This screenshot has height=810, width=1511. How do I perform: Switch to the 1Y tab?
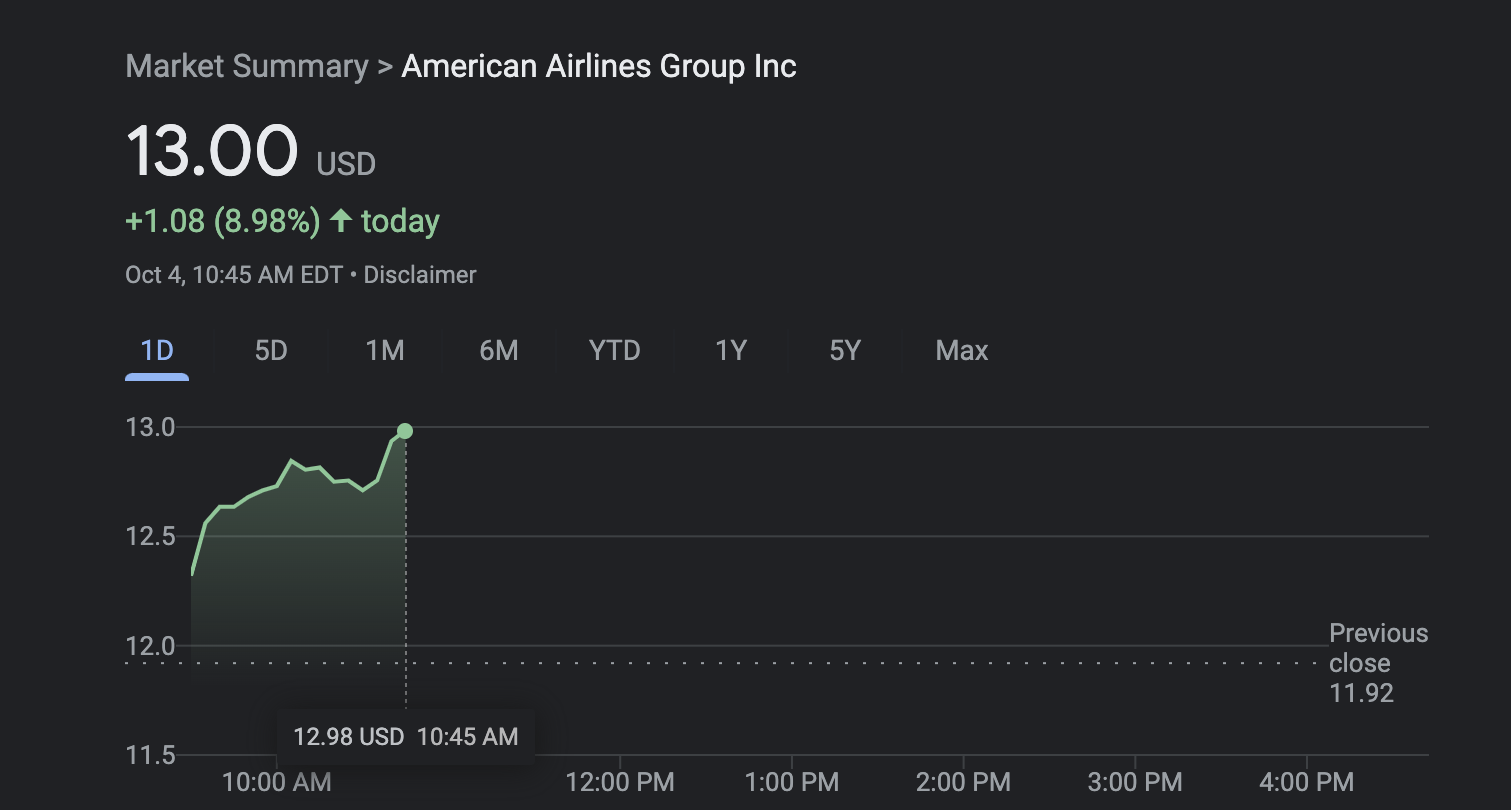pos(731,351)
